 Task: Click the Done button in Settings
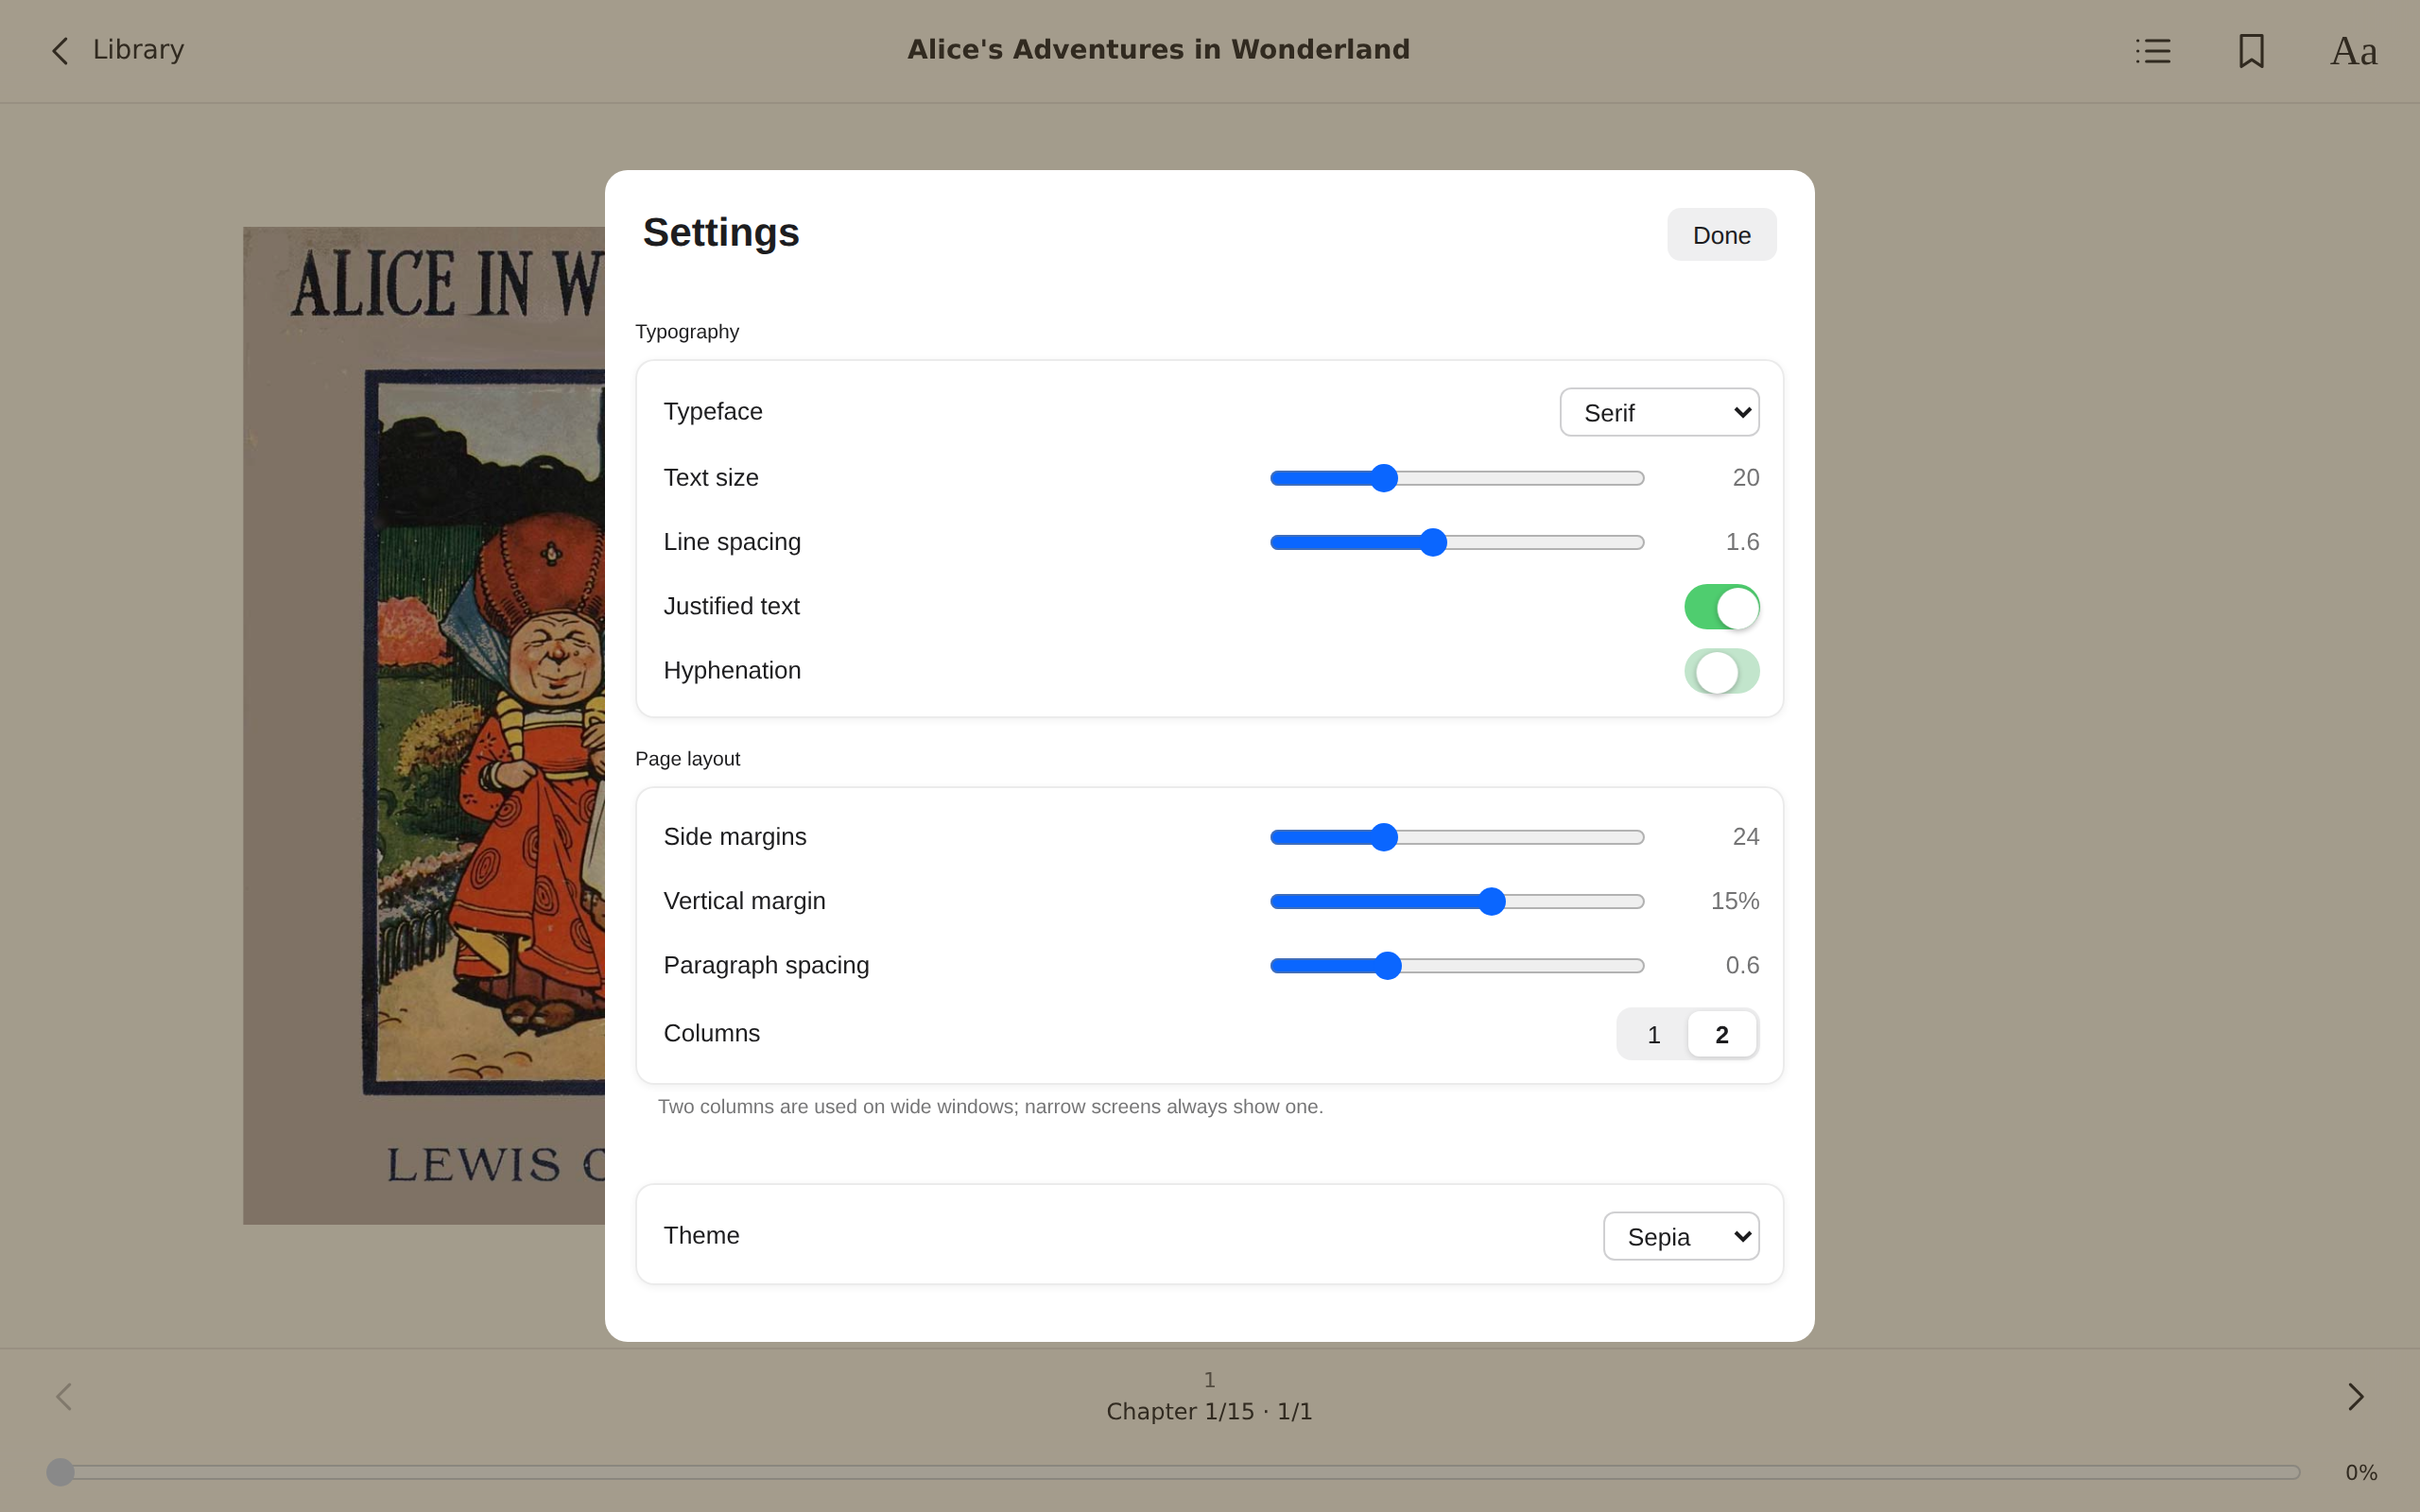(1721, 235)
